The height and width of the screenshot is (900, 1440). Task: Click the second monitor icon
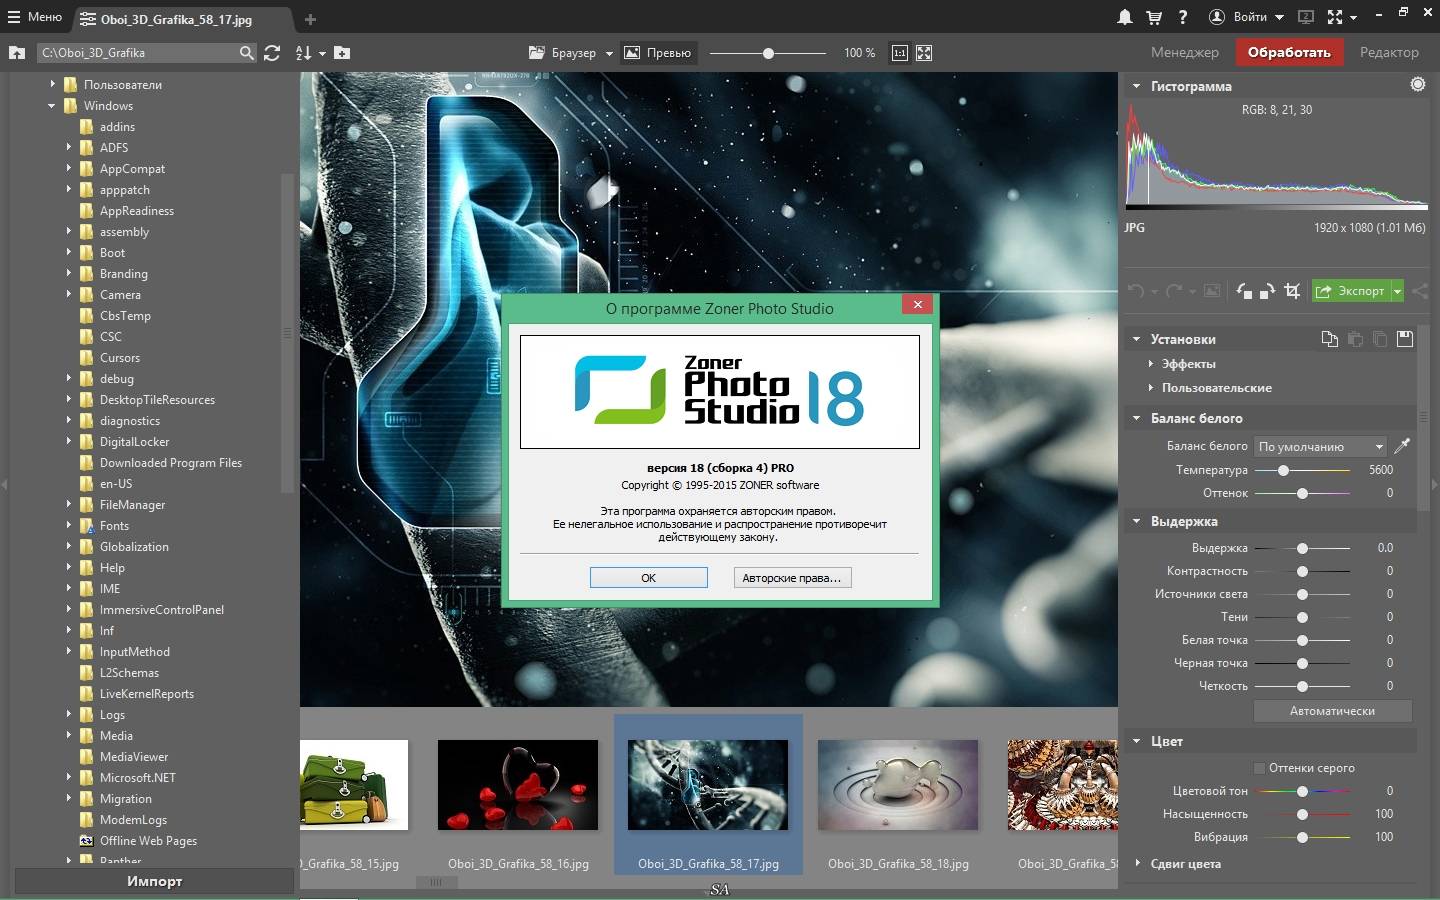click(1305, 17)
